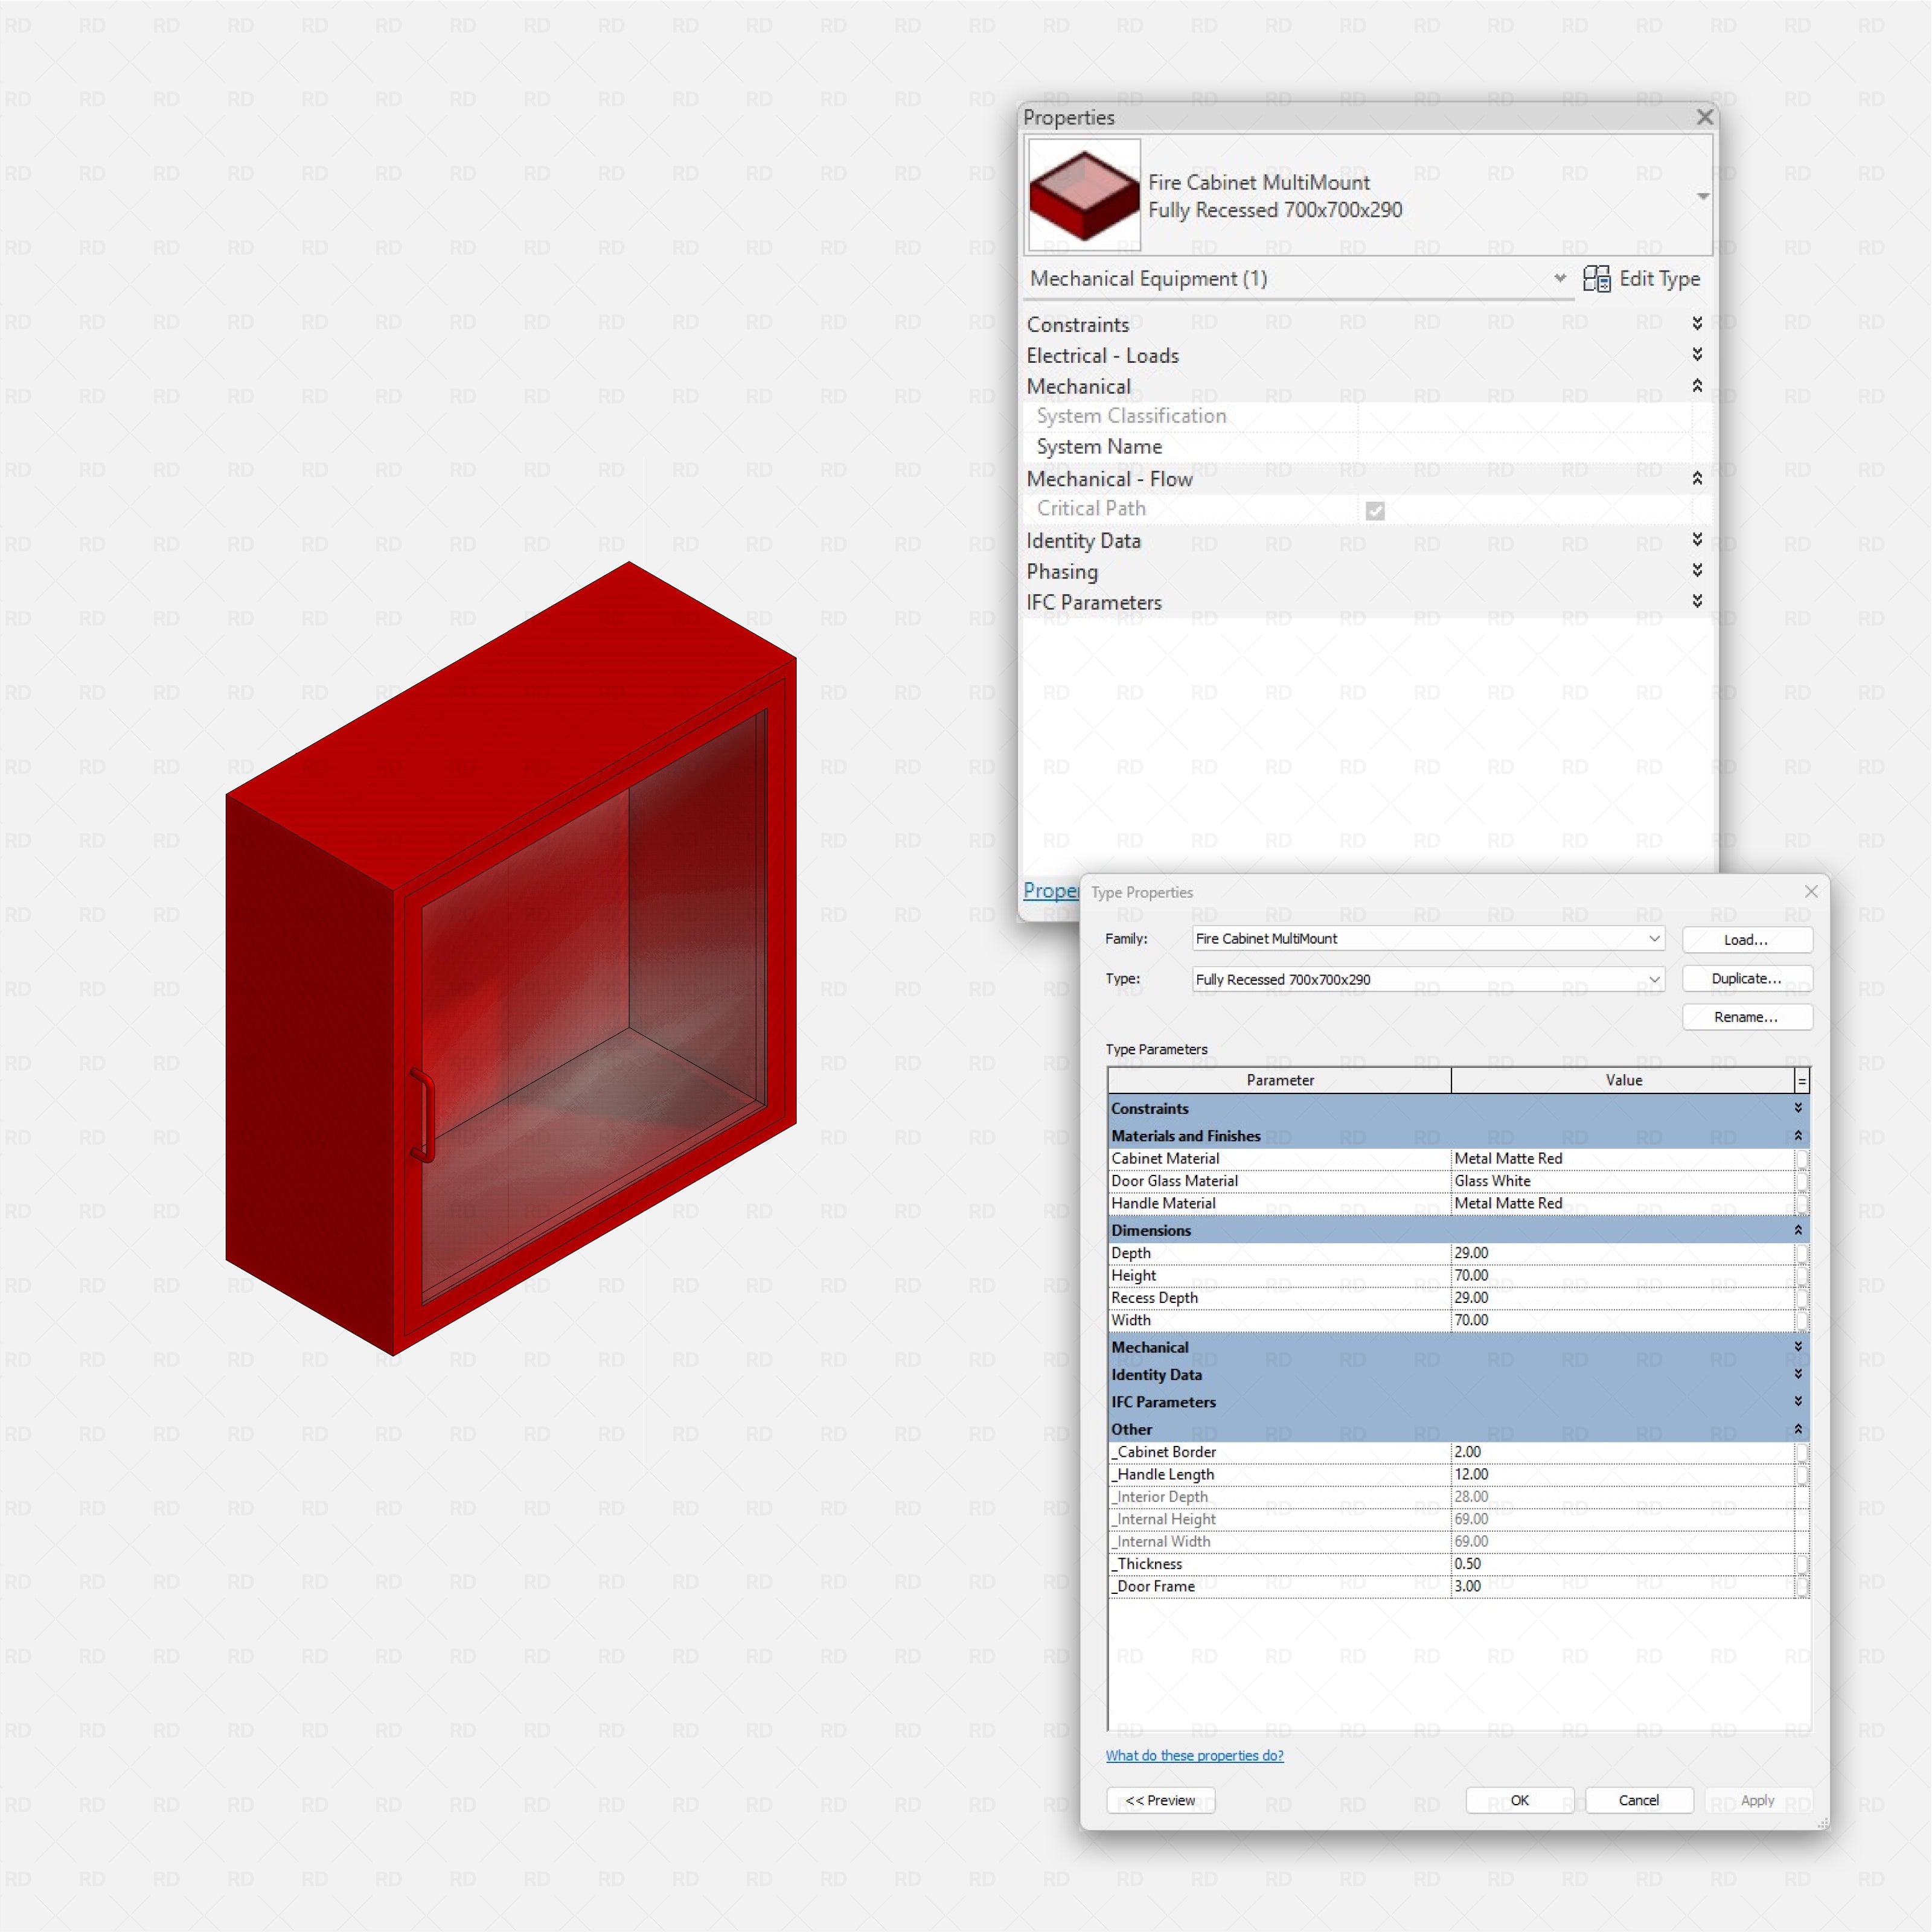The image size is (1932, 1932).
Task: Click the Height value 70.00
Action: (x=1622, y=1275)
